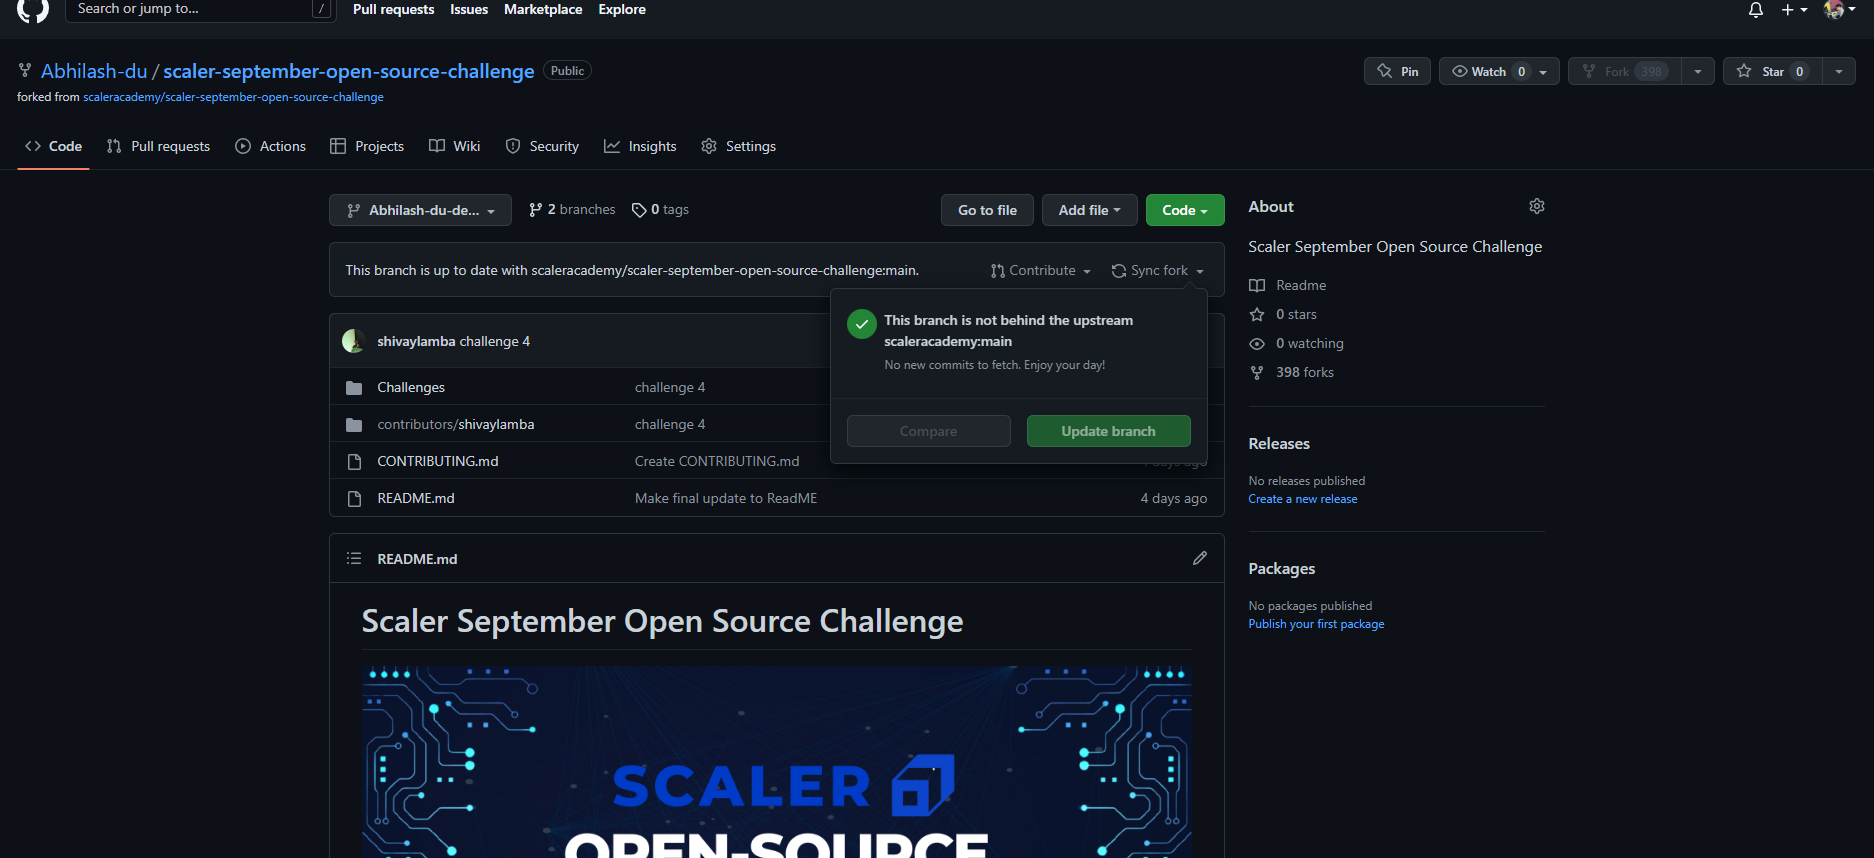
Task: Pin this repository
Action: (1397, 71)
